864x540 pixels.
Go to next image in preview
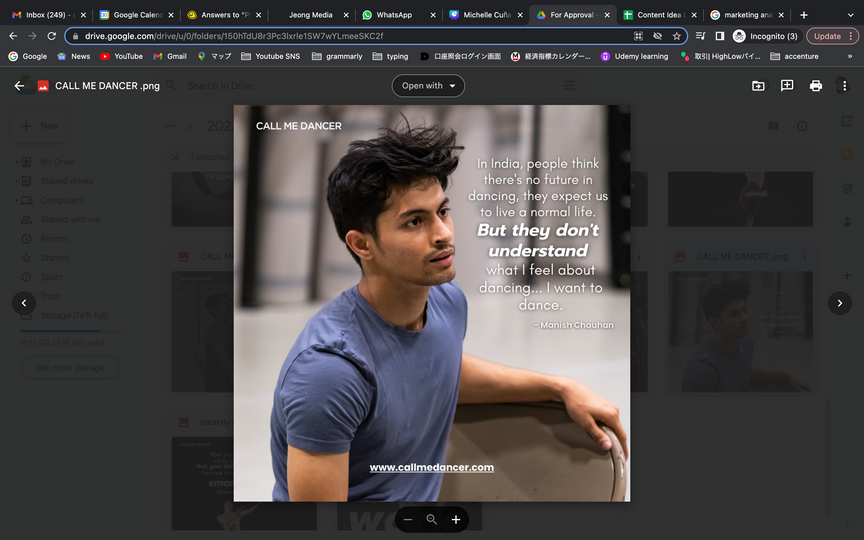point(840,303)
